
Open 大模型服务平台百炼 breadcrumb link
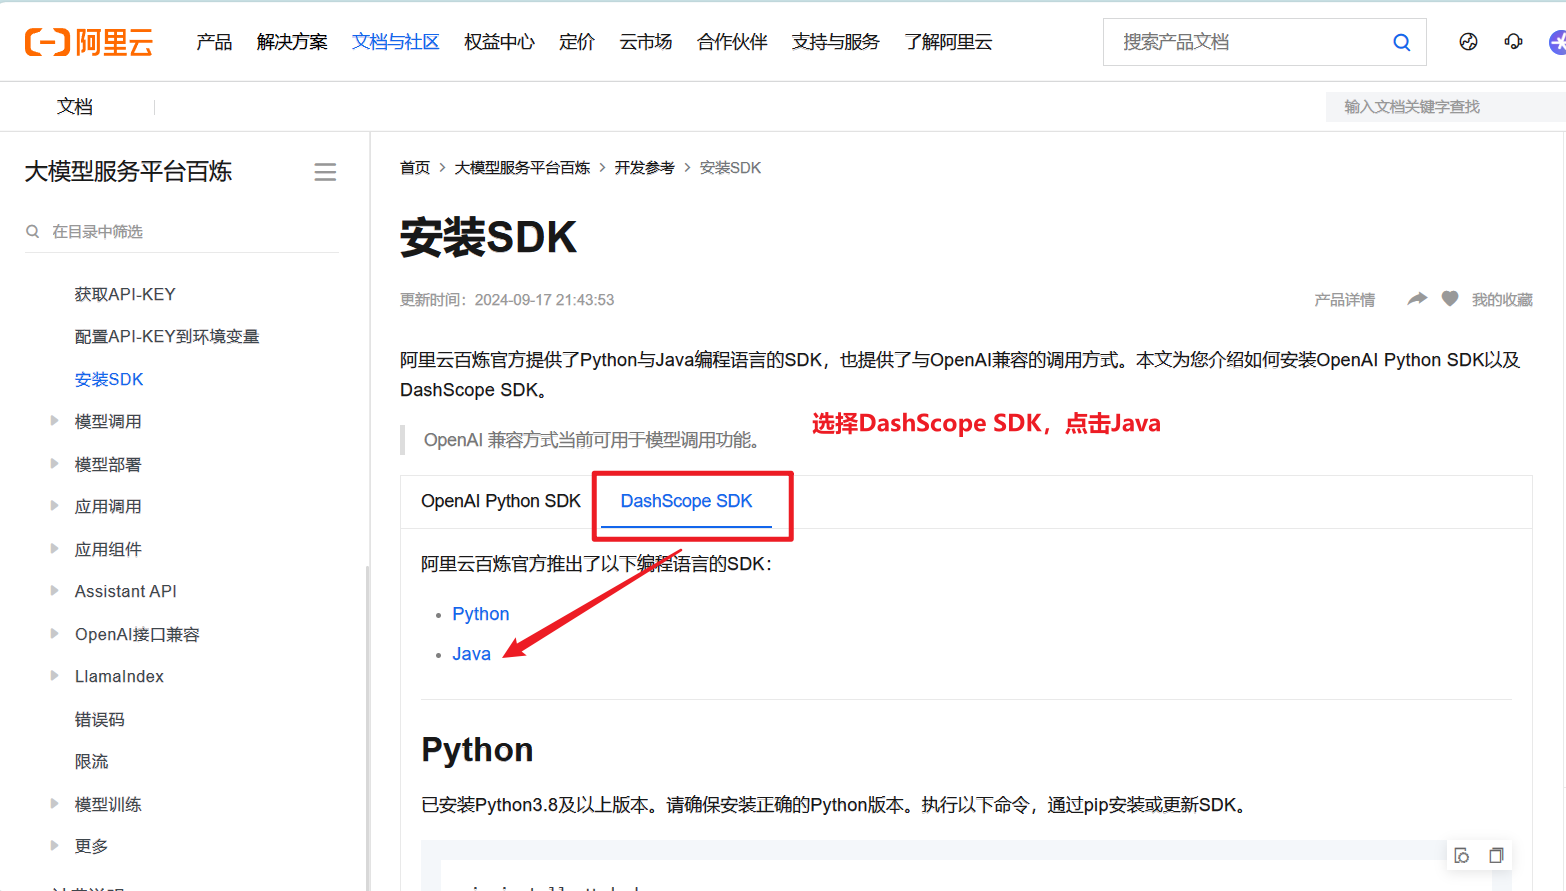tap(522, 168)
